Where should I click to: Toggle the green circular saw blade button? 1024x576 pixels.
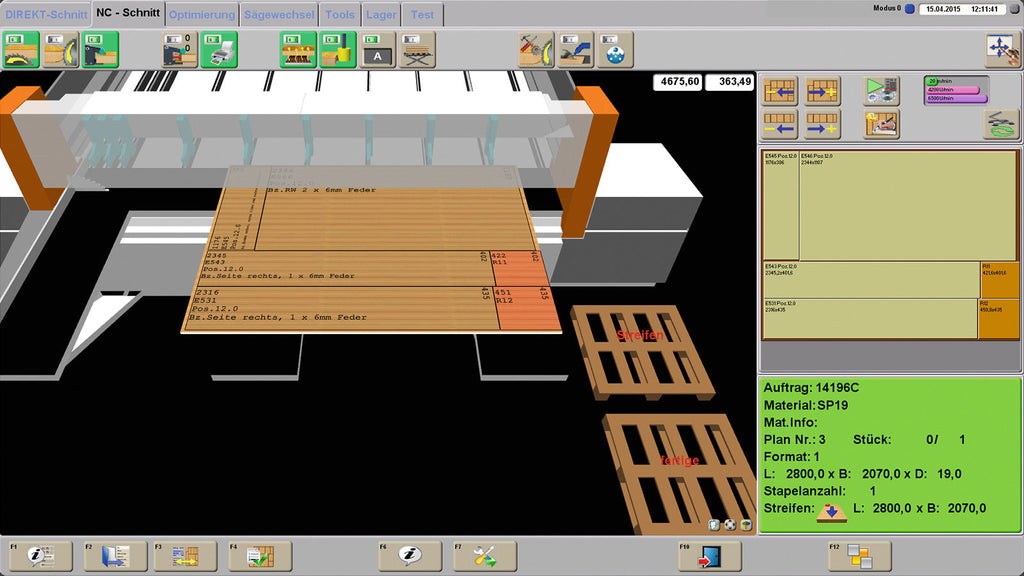(x=21, y=50)
